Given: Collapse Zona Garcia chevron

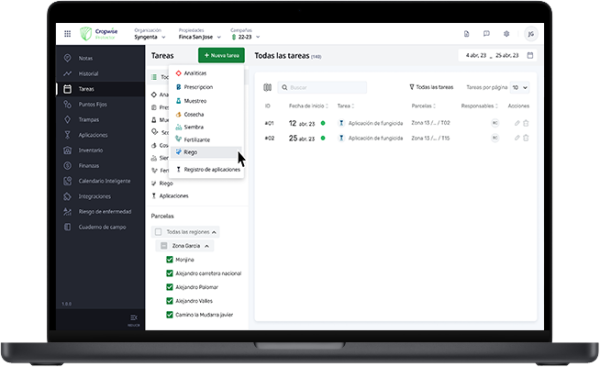Looking at the screenshot, I should pyautogui.click(x=207, y=246).
